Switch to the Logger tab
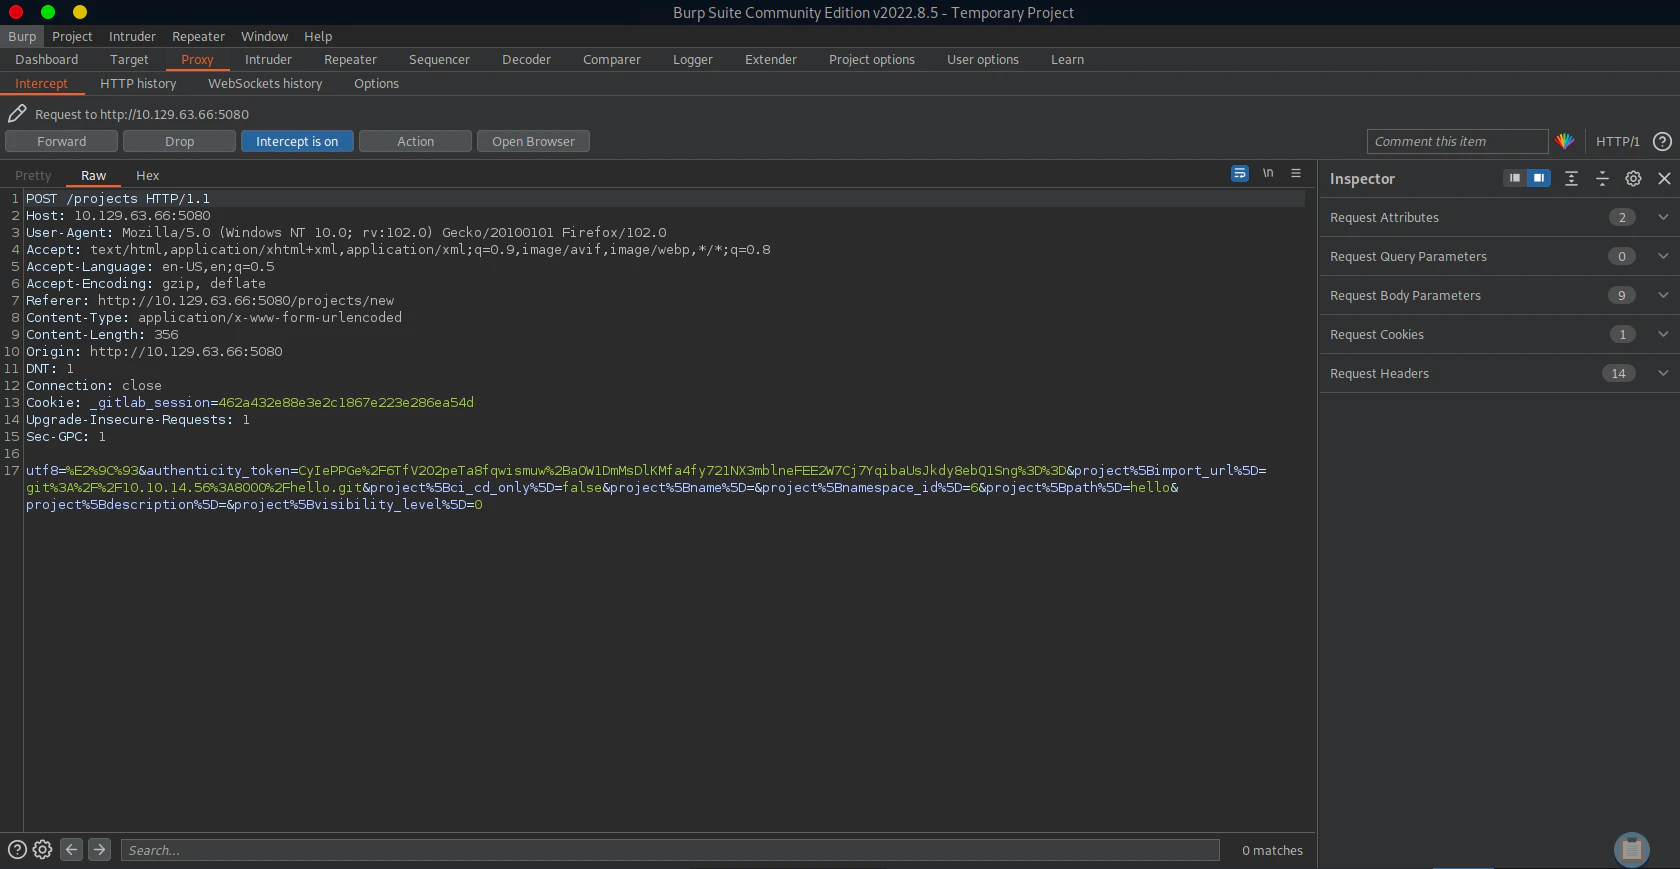 point(693,59)
